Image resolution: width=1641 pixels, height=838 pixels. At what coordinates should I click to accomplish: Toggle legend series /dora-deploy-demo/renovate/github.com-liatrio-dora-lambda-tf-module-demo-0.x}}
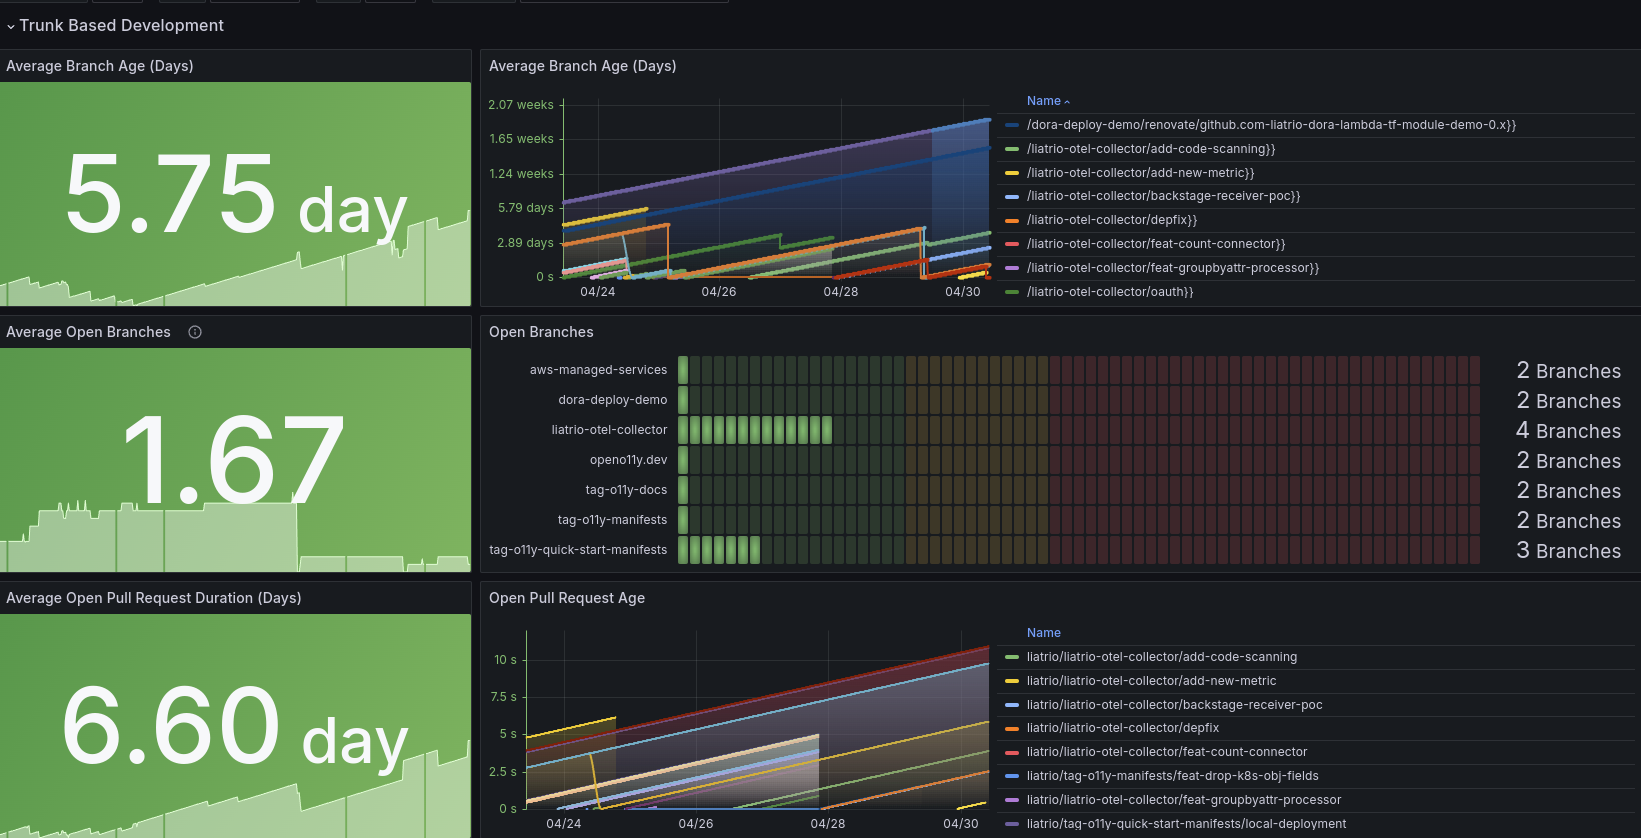(x=1271, y=125)
